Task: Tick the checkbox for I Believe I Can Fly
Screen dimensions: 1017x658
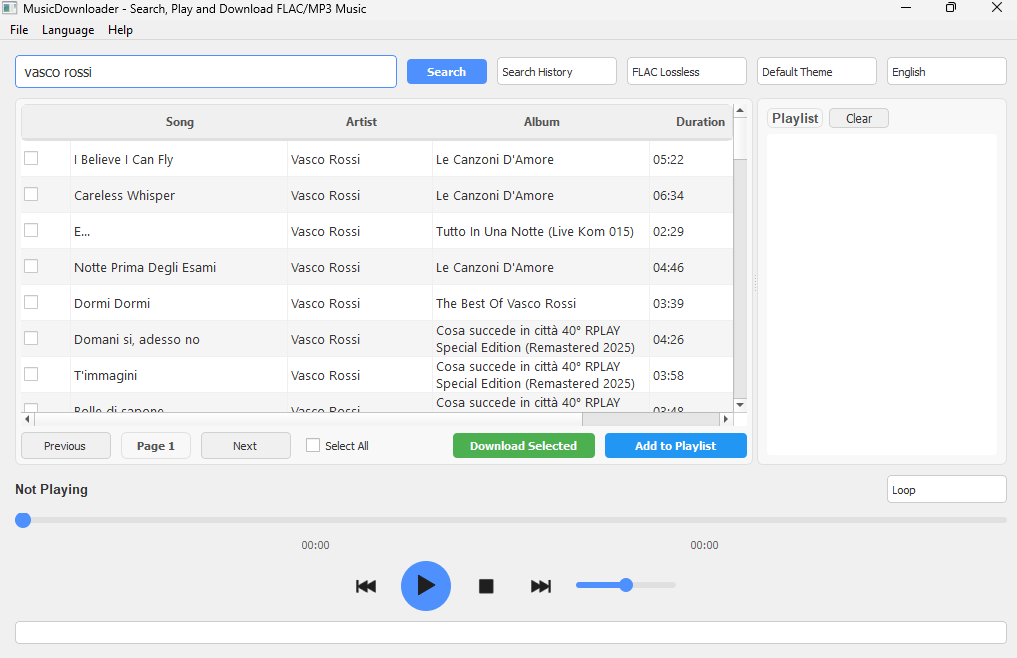Action: coord(31,158)
